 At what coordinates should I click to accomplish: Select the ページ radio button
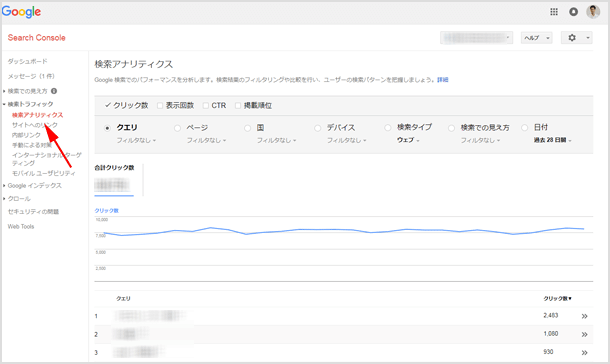[177, 128]
